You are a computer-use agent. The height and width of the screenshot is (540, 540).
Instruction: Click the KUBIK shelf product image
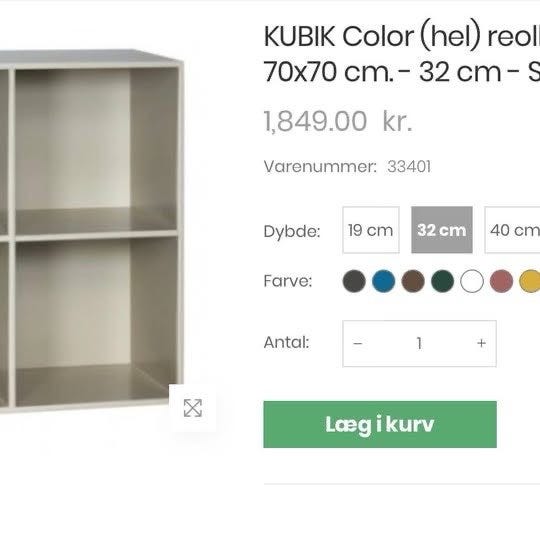click(x=92, y=231)
